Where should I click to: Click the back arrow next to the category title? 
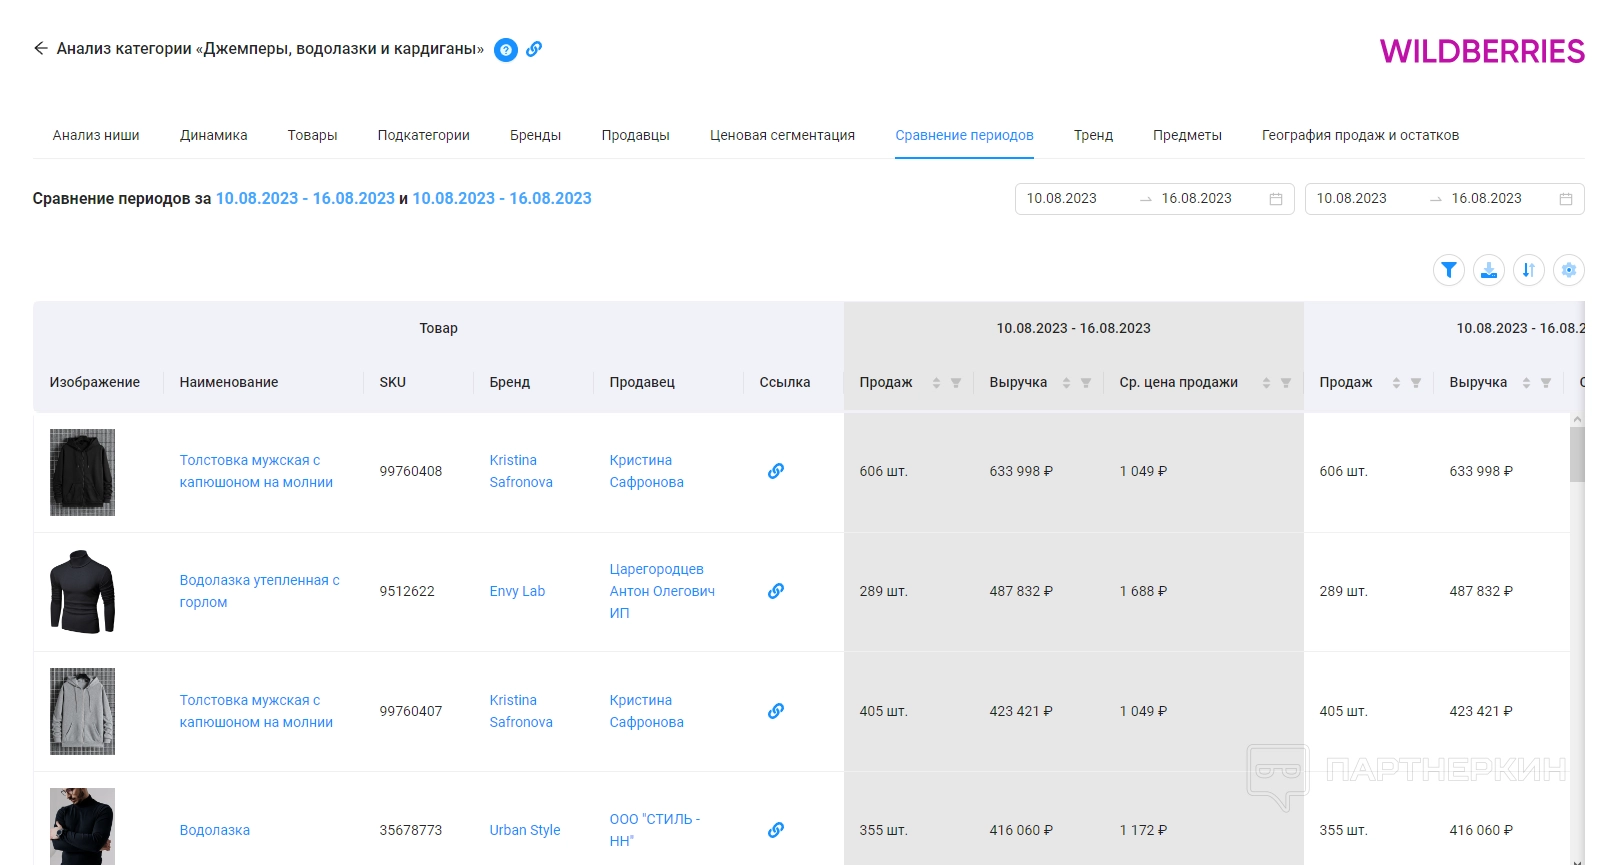40,48
